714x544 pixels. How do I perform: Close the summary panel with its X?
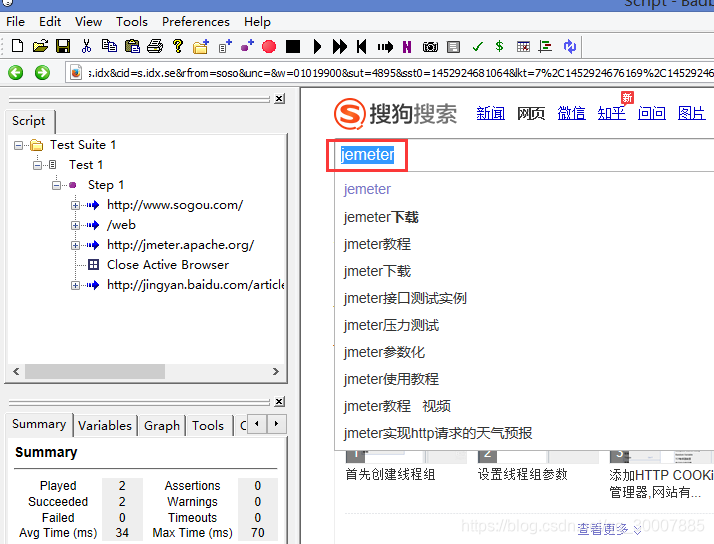coord(280,402)
